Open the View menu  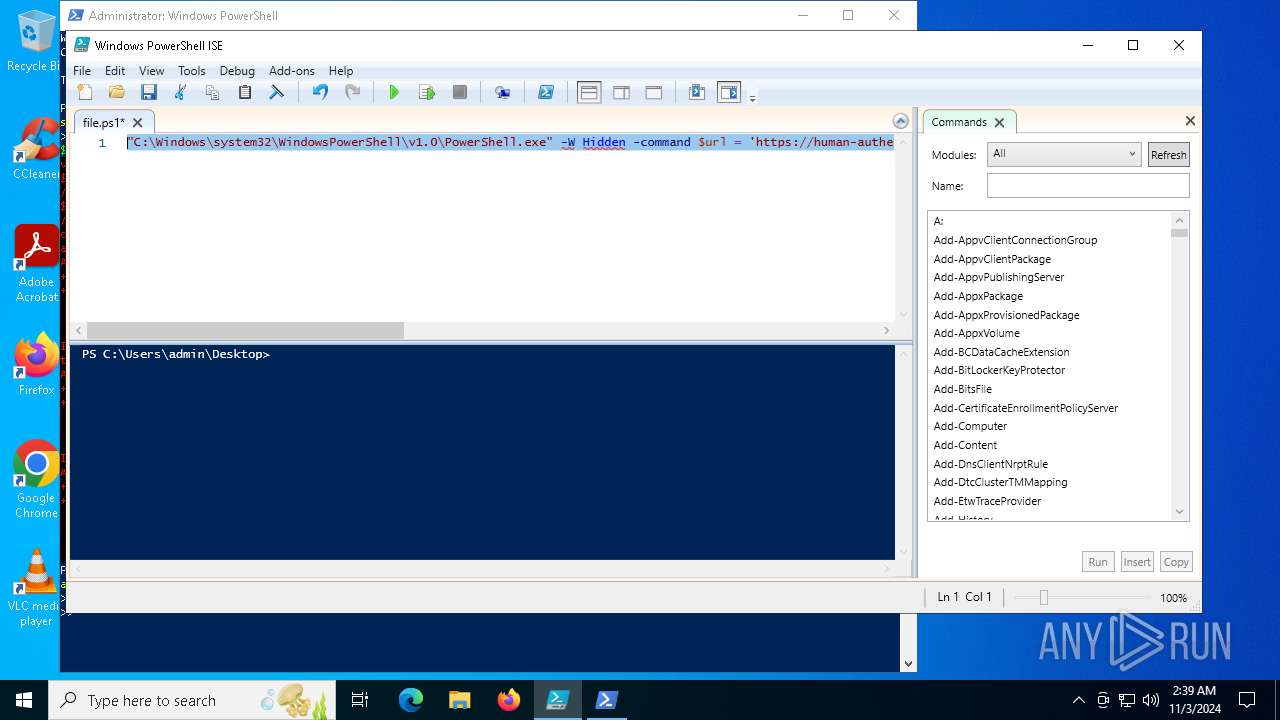151,71
